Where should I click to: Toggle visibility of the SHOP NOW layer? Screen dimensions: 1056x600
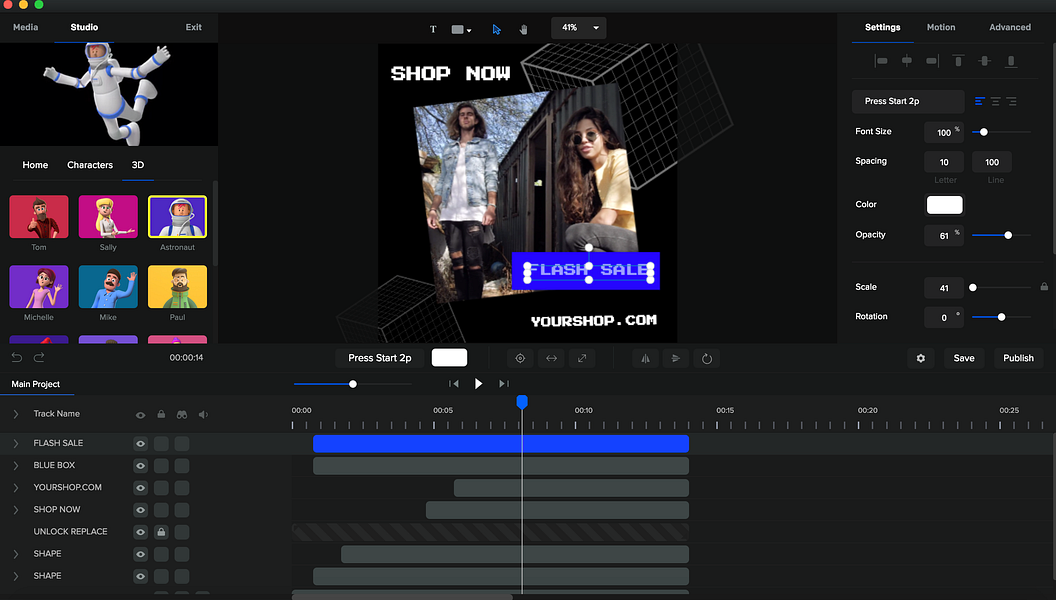pyautogui.click(x=140, y=509)
